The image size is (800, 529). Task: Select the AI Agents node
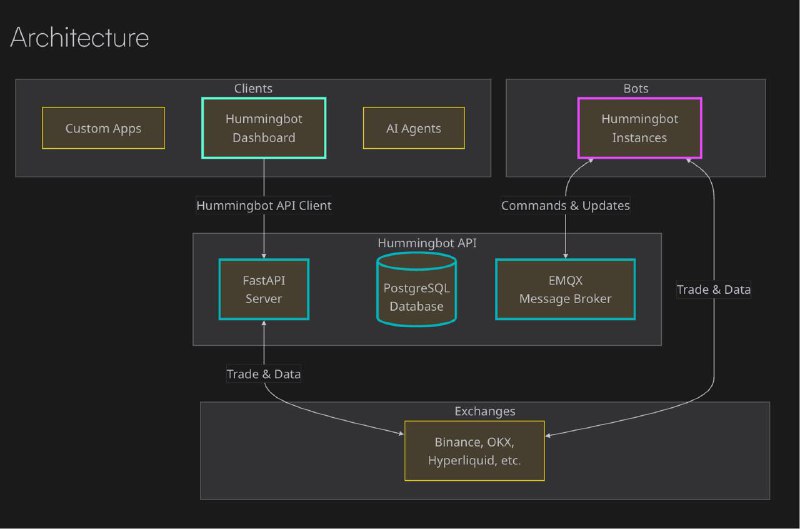pos(413,128)
